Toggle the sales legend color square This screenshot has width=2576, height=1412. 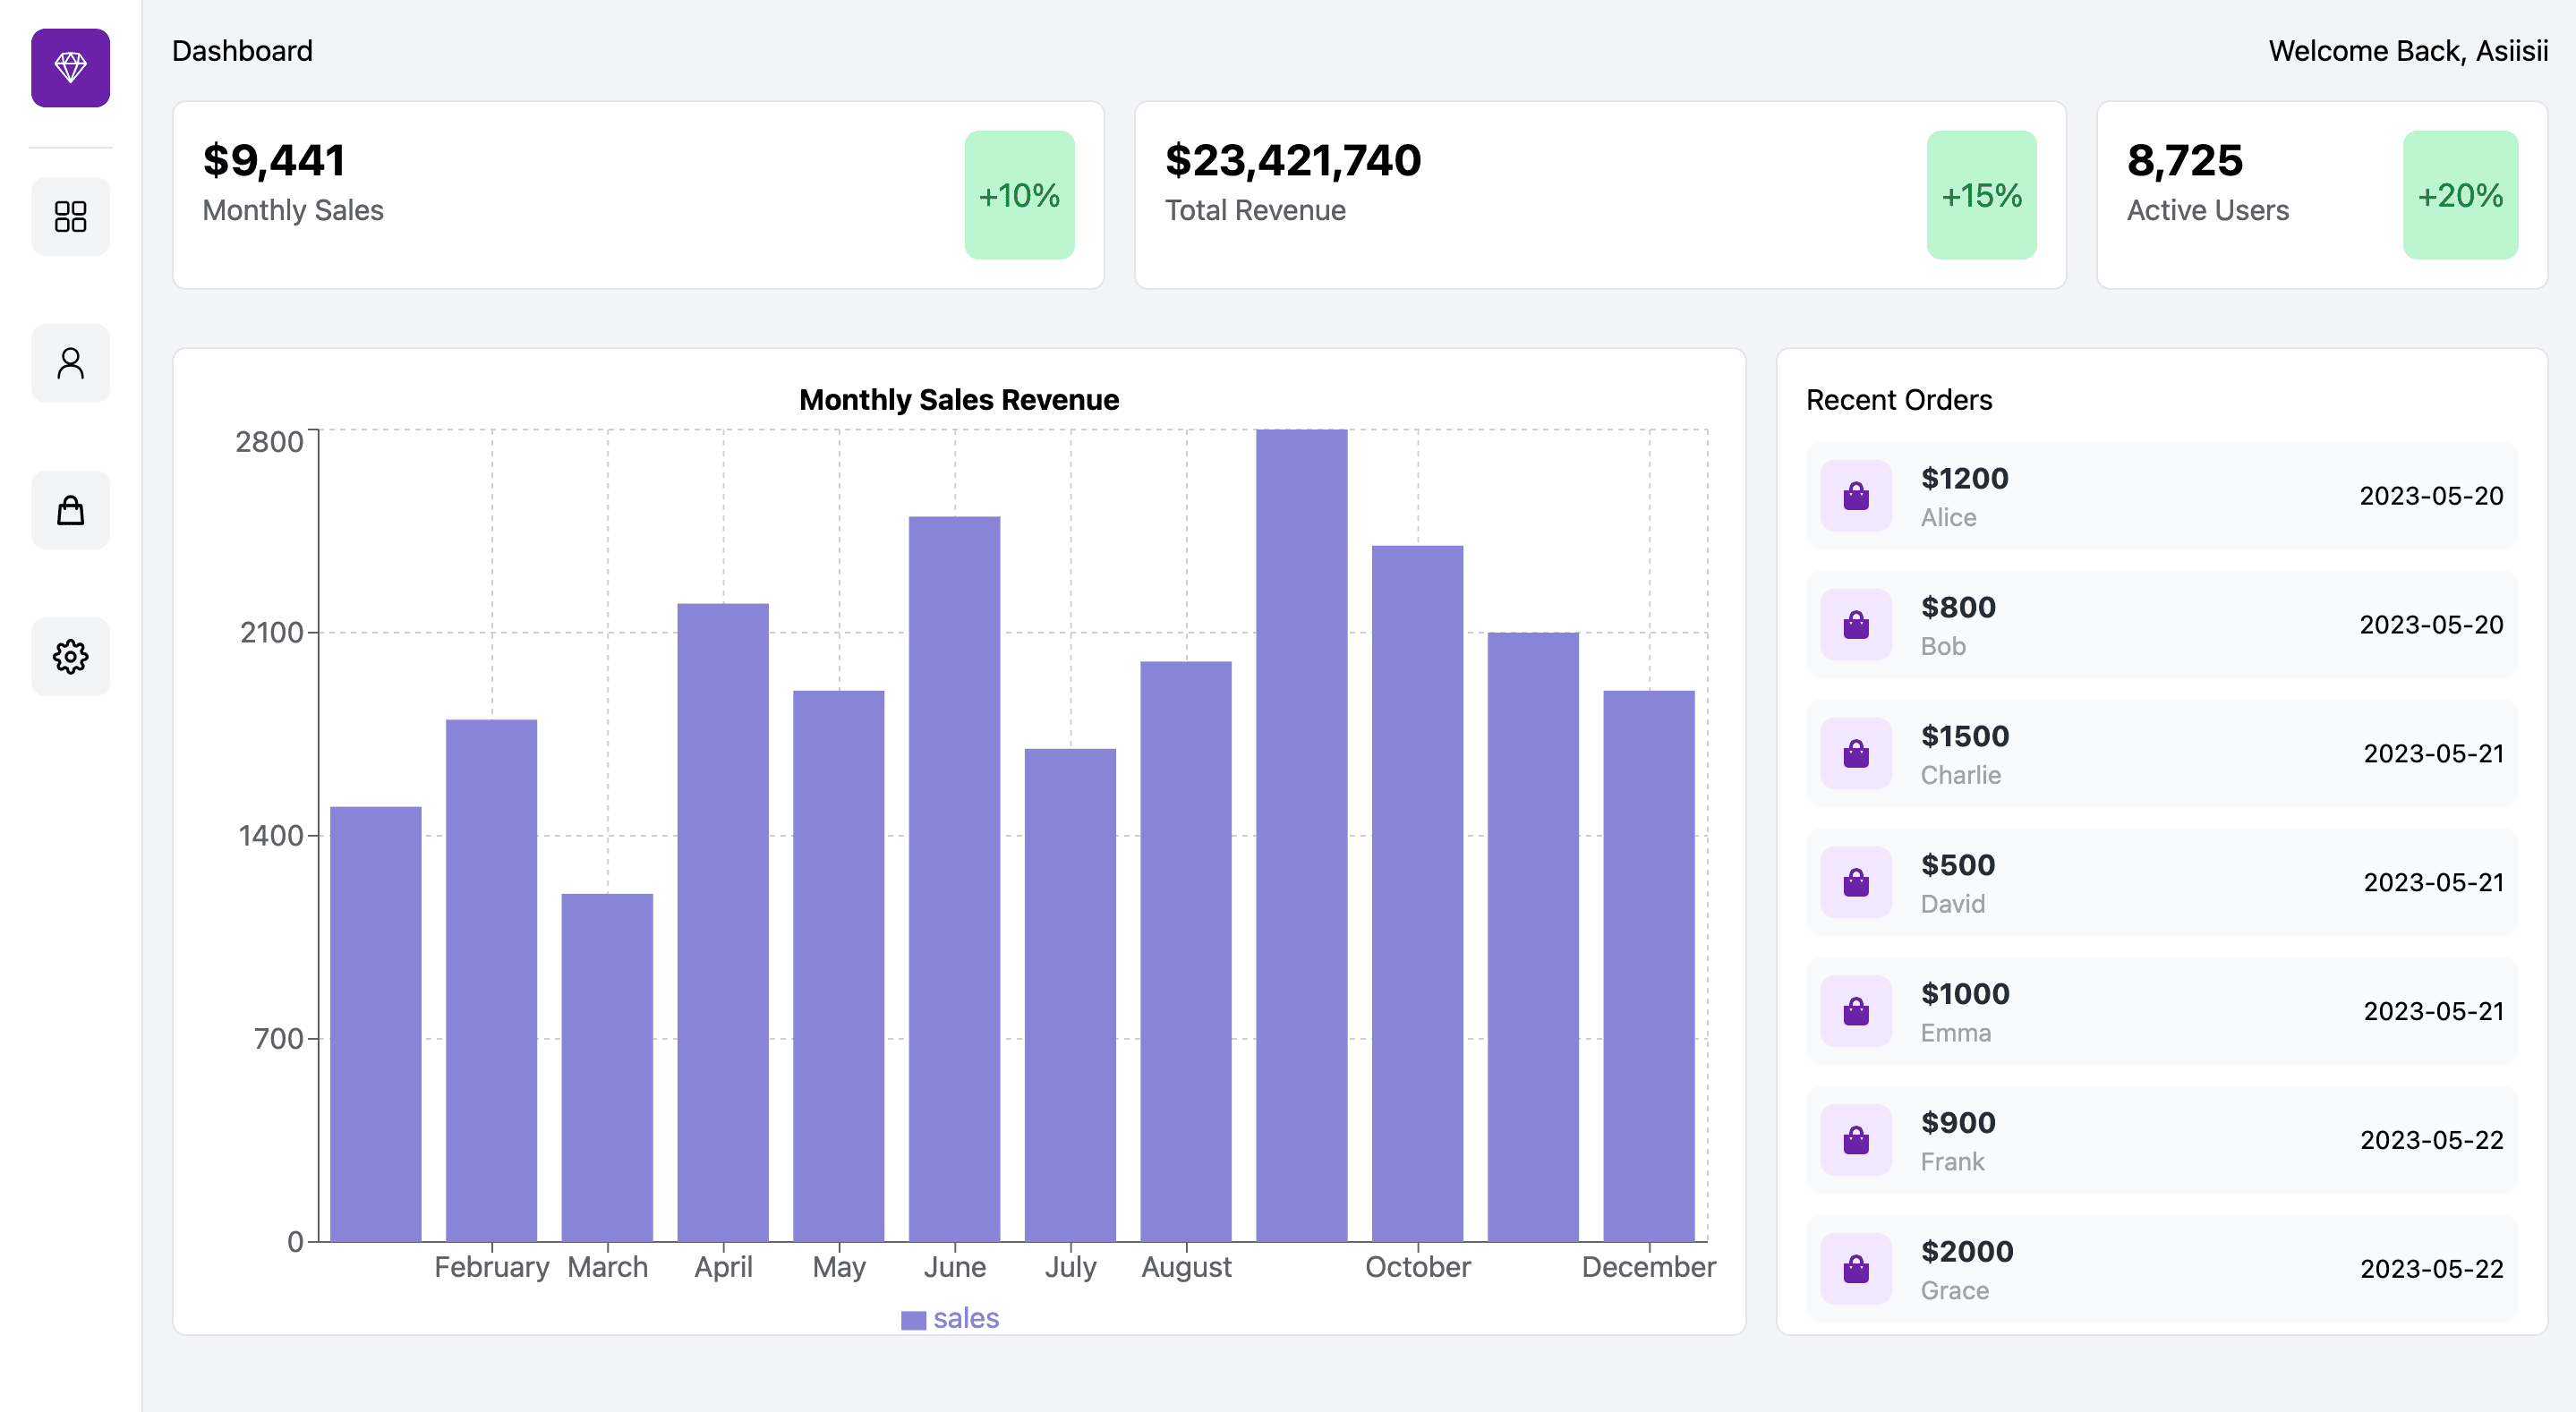(x=913, y=1320)
